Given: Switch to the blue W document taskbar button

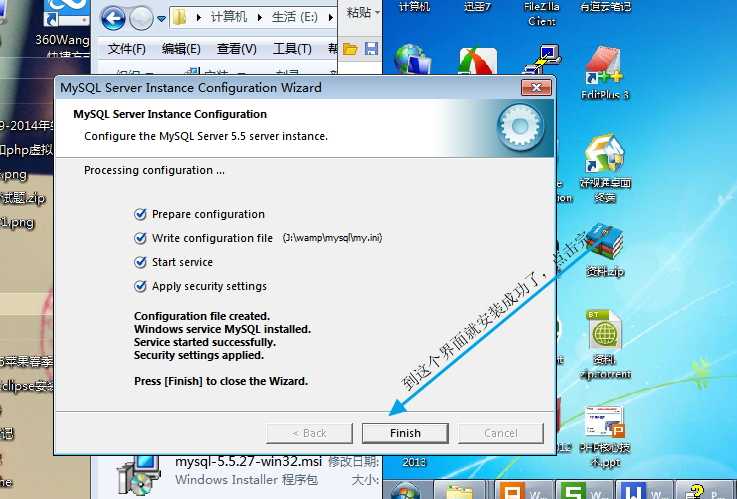Looking at the screenshot, I should tap(645, 490).
